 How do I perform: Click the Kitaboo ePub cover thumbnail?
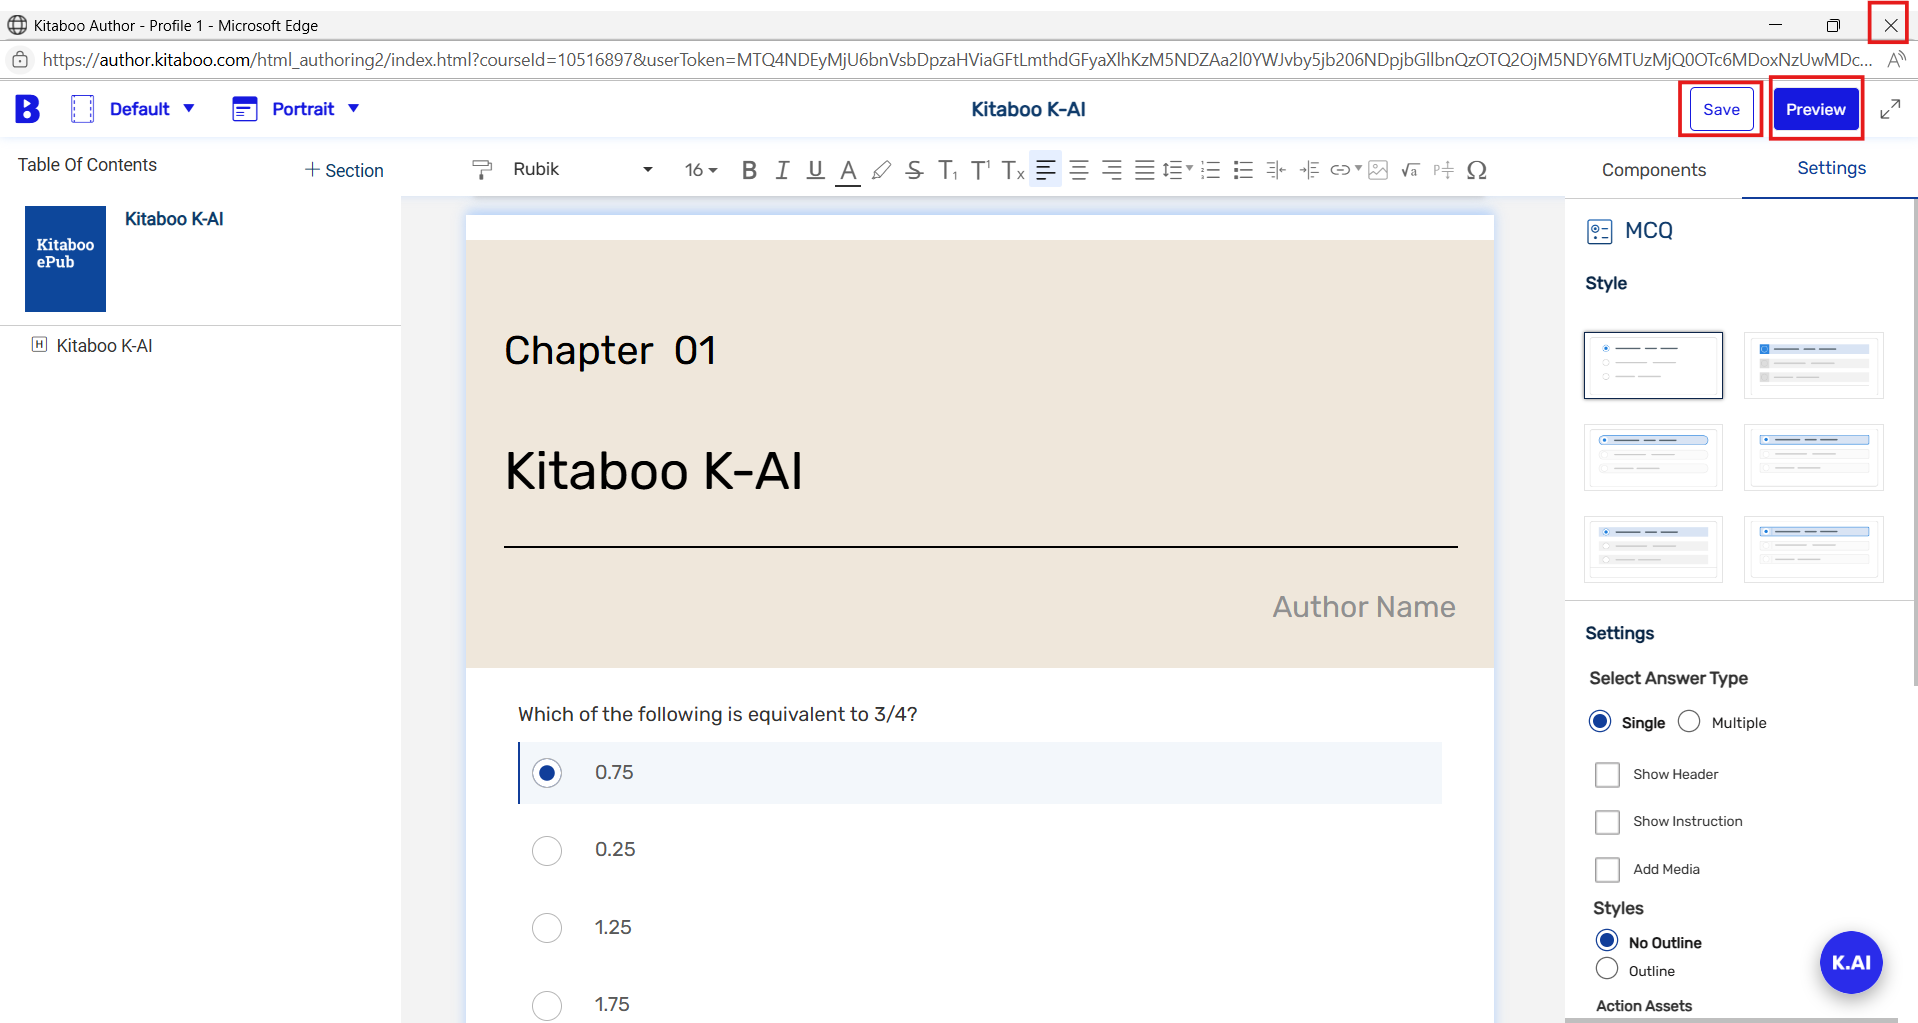[x=65, y=259]
